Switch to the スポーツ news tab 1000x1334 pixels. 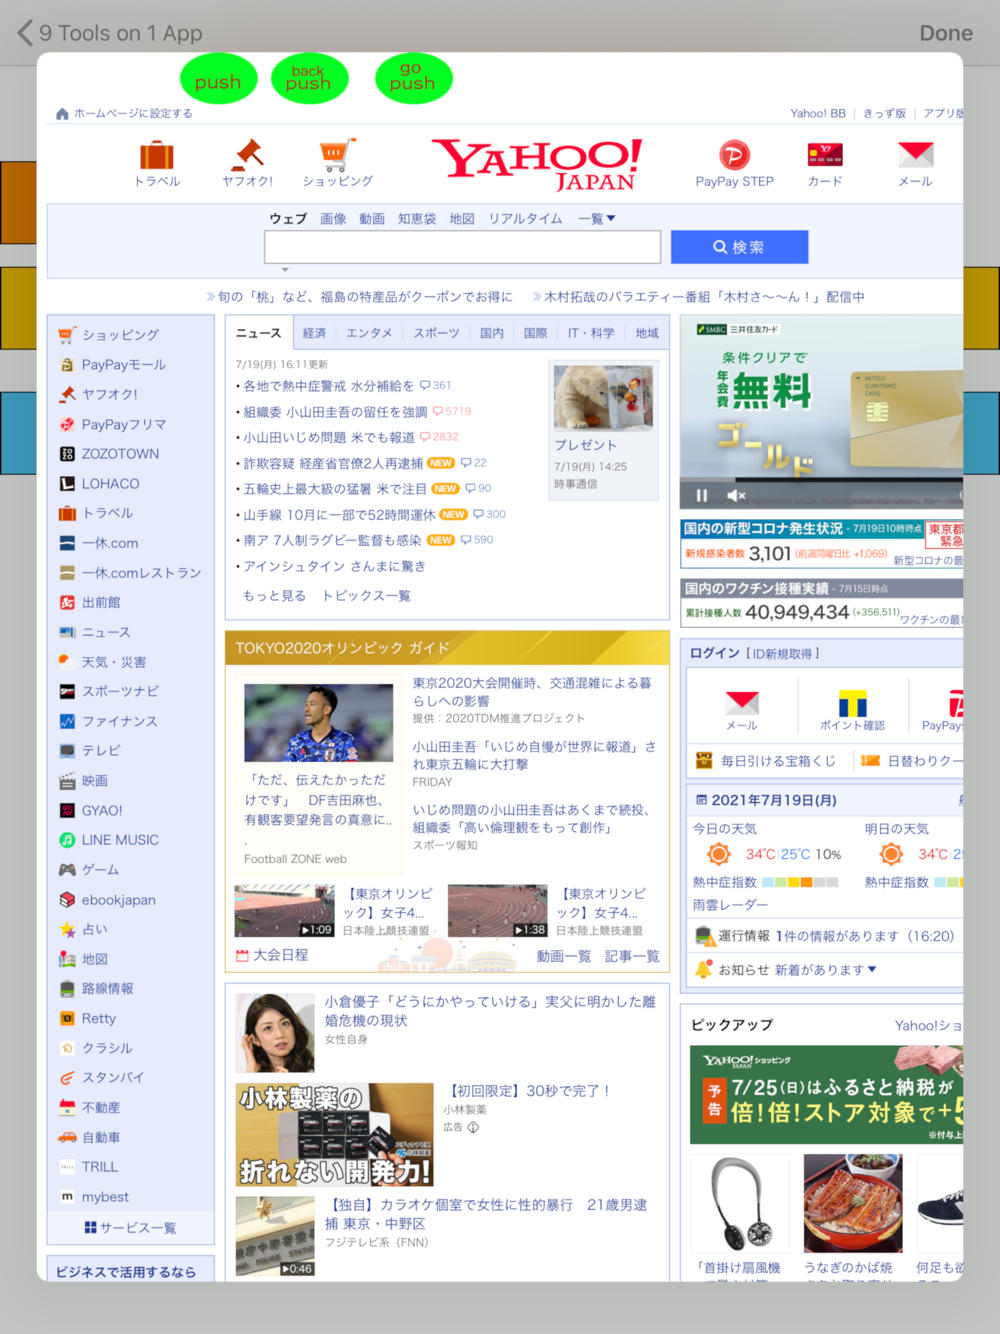[x=436, y=333]
